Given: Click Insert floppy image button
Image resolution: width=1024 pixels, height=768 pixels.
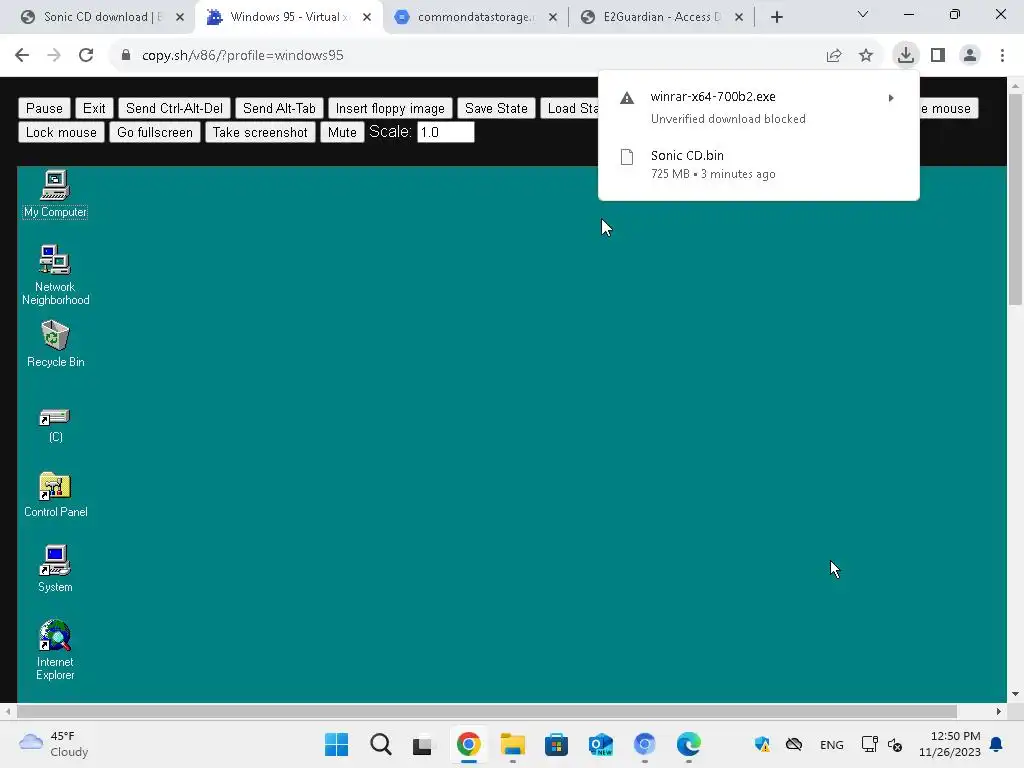Looking at the screenshot, I should (390, 108).
